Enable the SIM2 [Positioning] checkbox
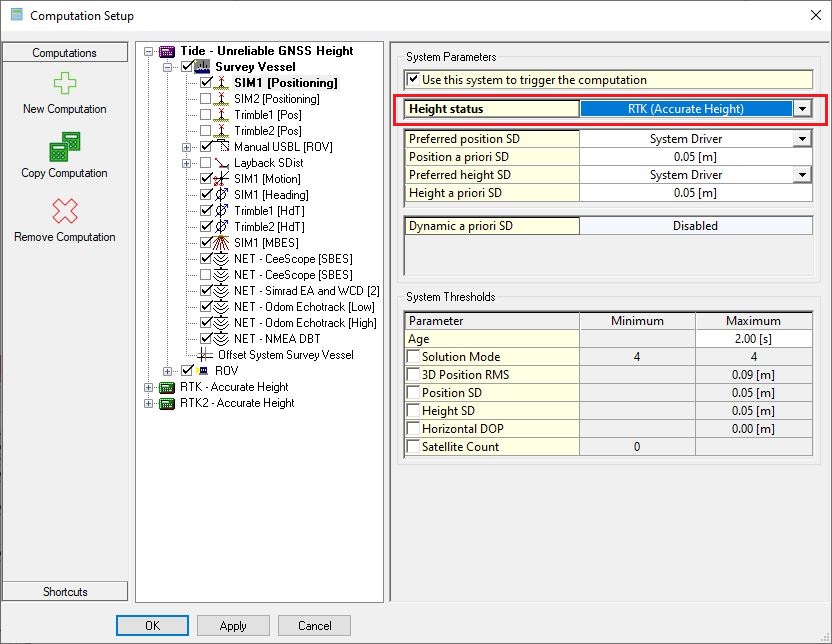The width and height of the screenshot is (832, 644). pos(206,99)
